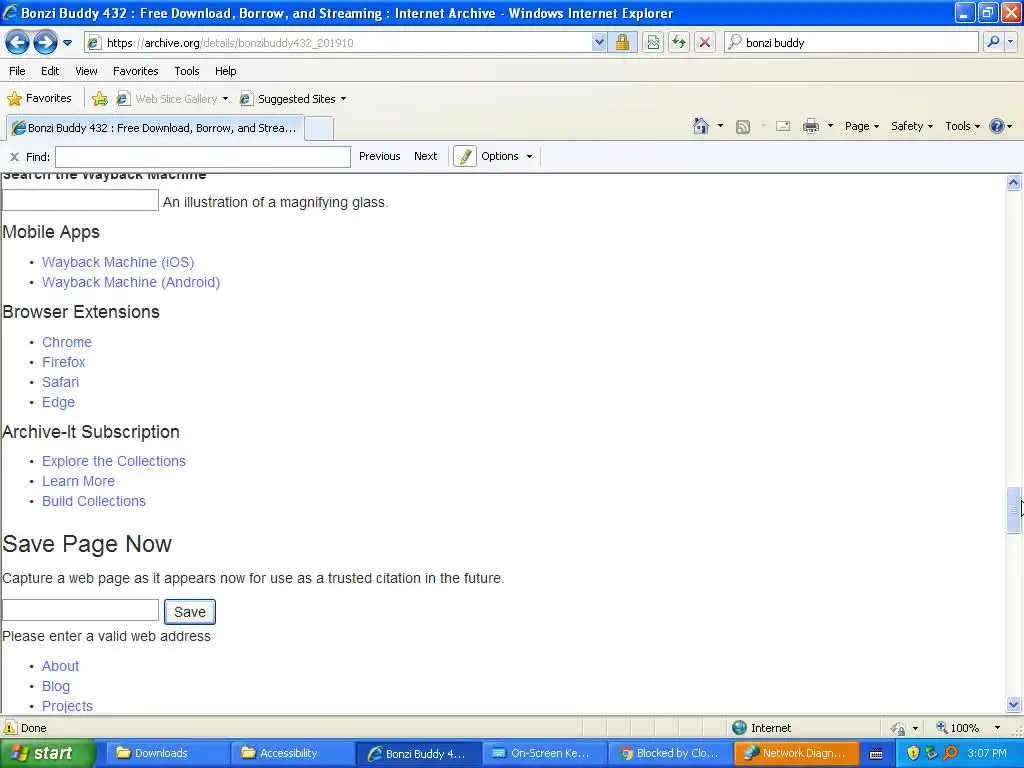Open recent pages dropdown next to Forward
The height and width of the screenshot is (768, 1024).
(67, 43)
